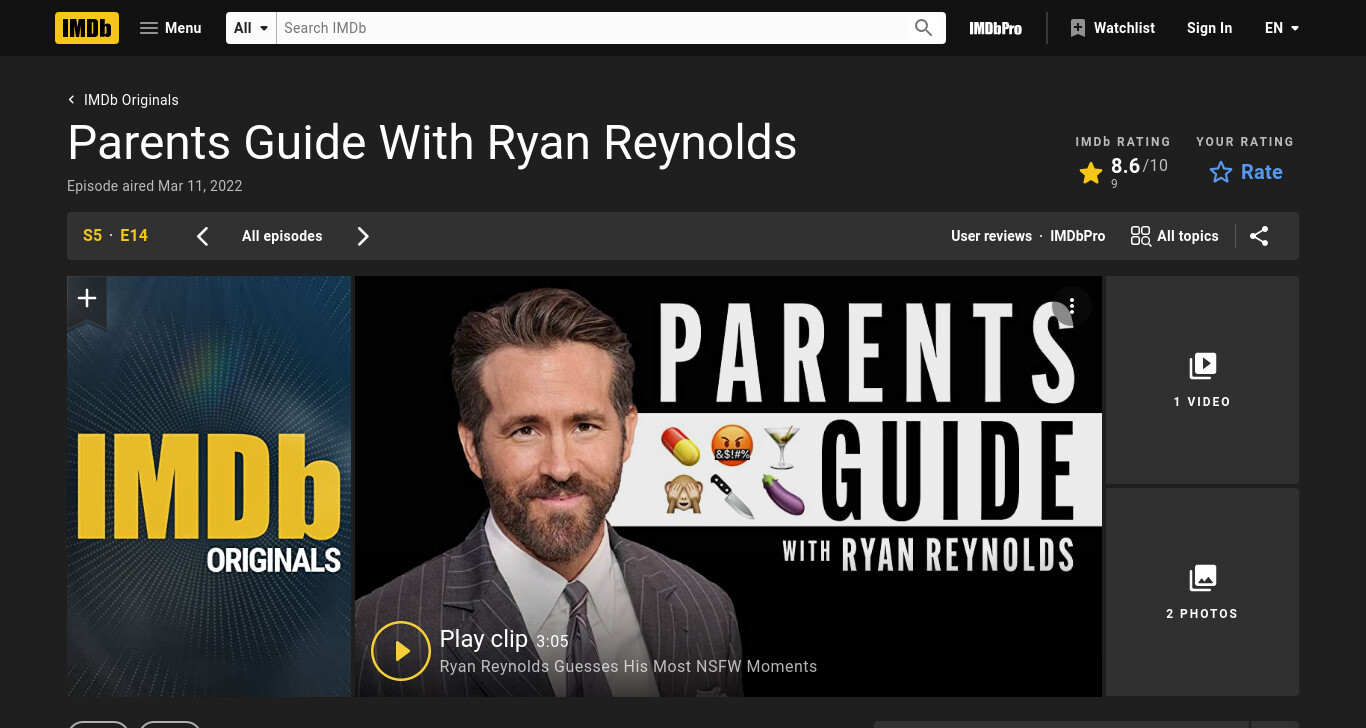Click 'Episode aired Mar 11, 2022' text
Screen dimensions: 1366x728
pos(155,186)
